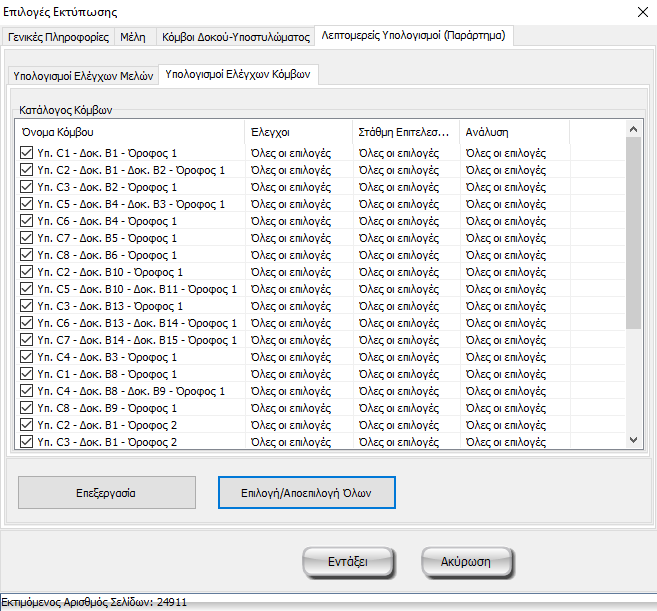Uncheck the 'Υπ. C1 - Δοκ. B1 - Όροφος 1' checkbox
This screenshot has height=611, width=657.
26,153
